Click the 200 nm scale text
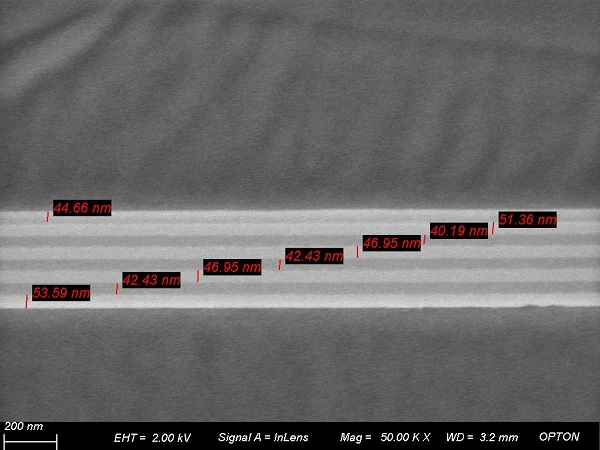Image resolution: width=600 pixels, height=450 pixels. click(24, 426)
